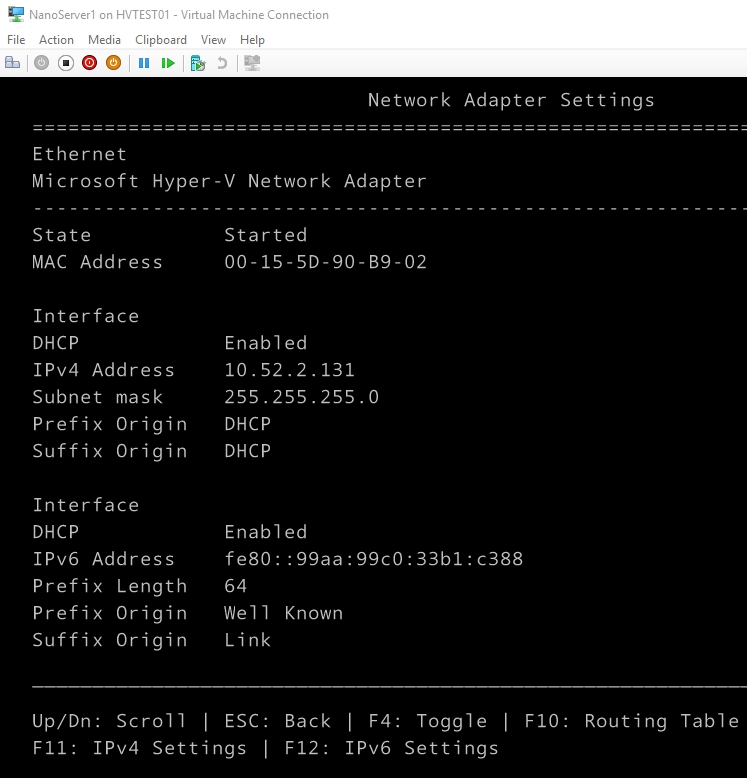Click the IPv4 Address value 10.52.2.131
This screenshot has height=778, width=747.
(289, 370)
